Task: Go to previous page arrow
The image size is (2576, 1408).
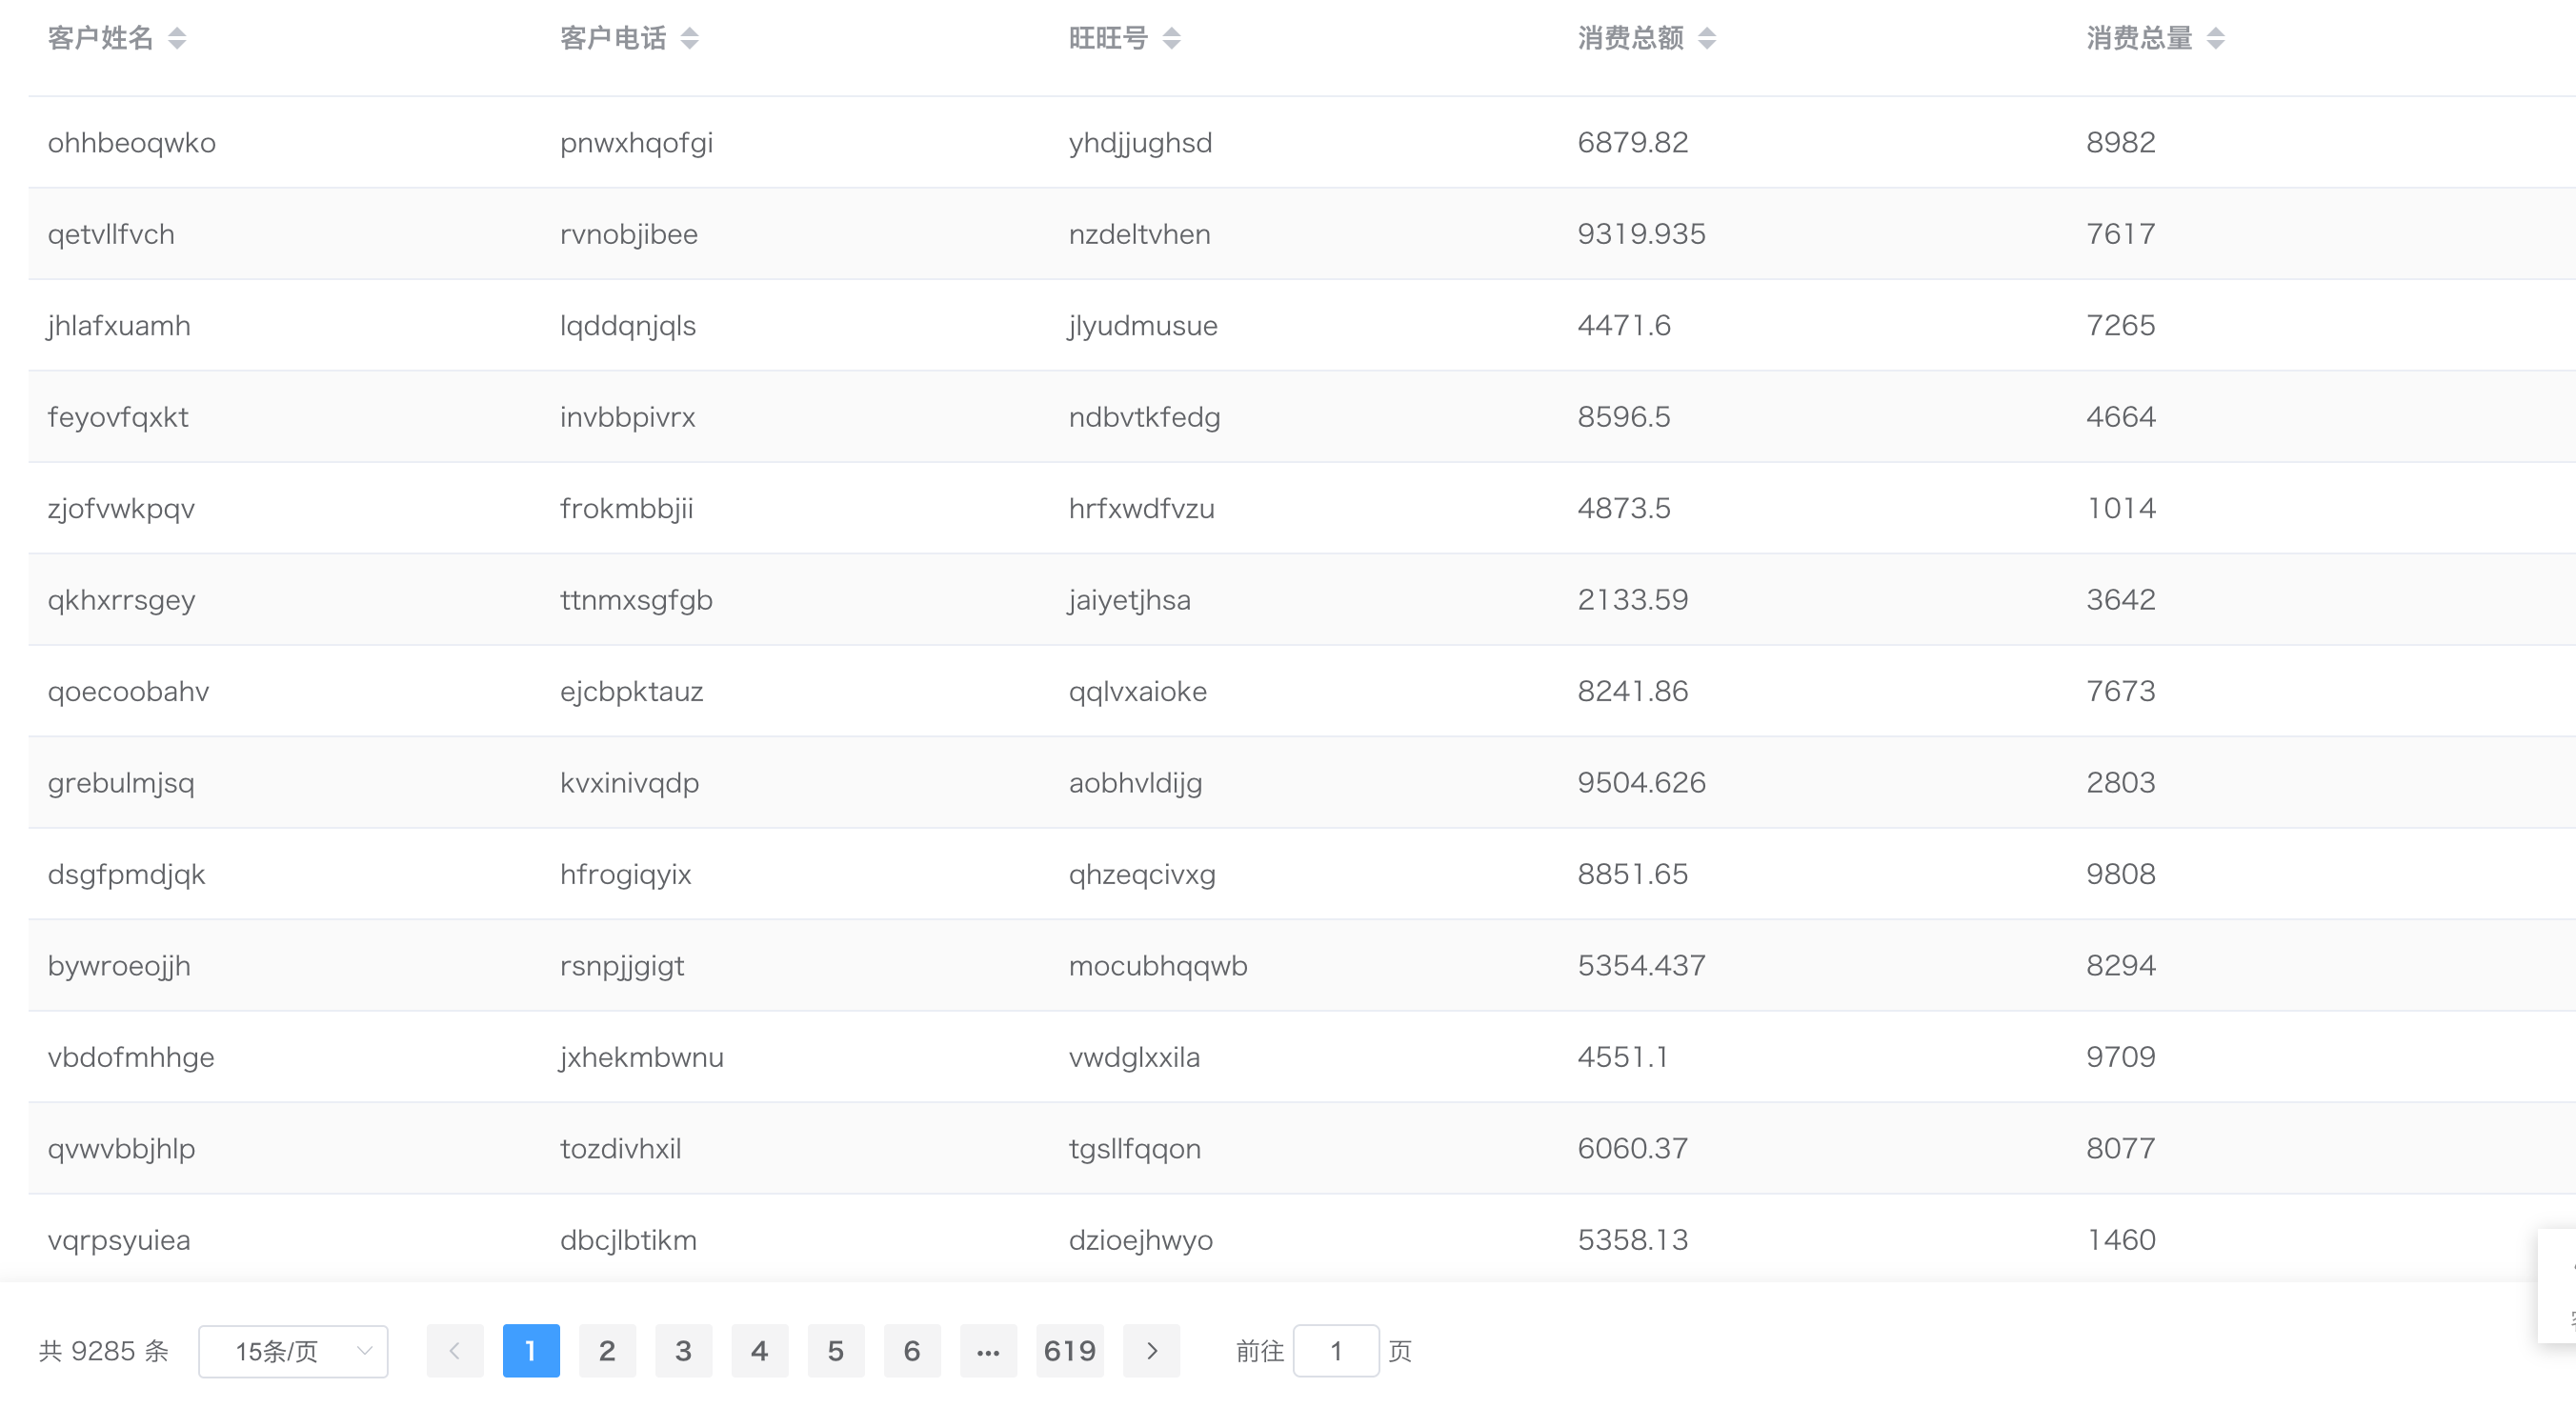Action: pos(455,1351)
